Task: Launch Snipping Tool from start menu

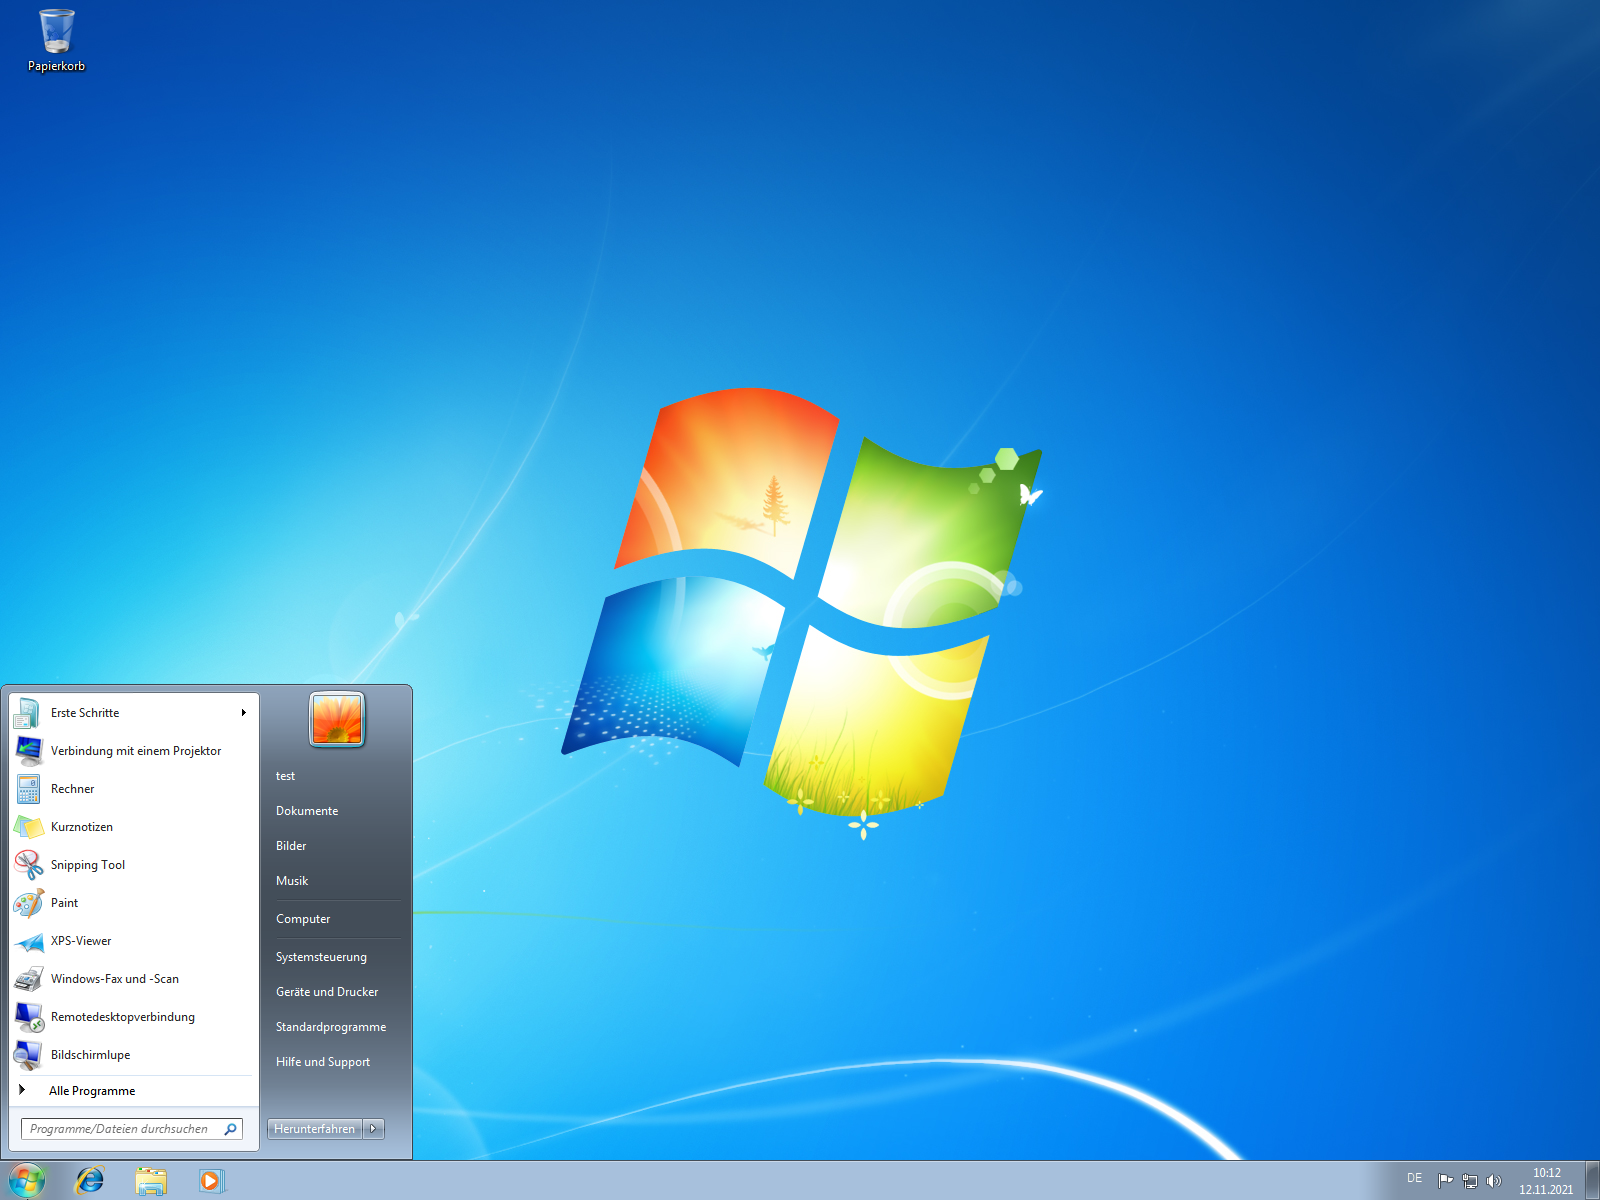Action: (134, 865)
